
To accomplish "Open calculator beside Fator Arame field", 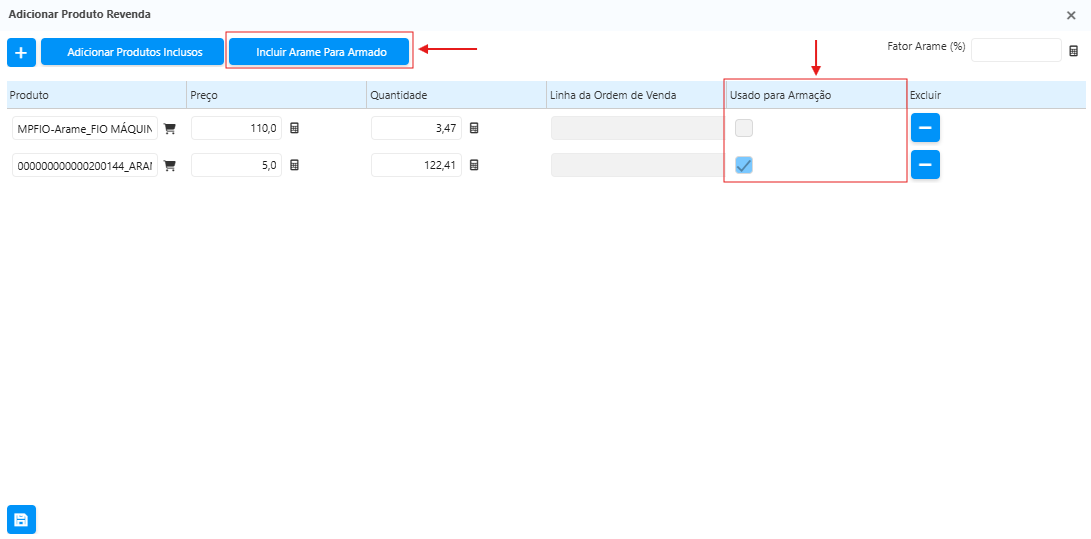I will pyautogui.click(x=1074, y=51).
